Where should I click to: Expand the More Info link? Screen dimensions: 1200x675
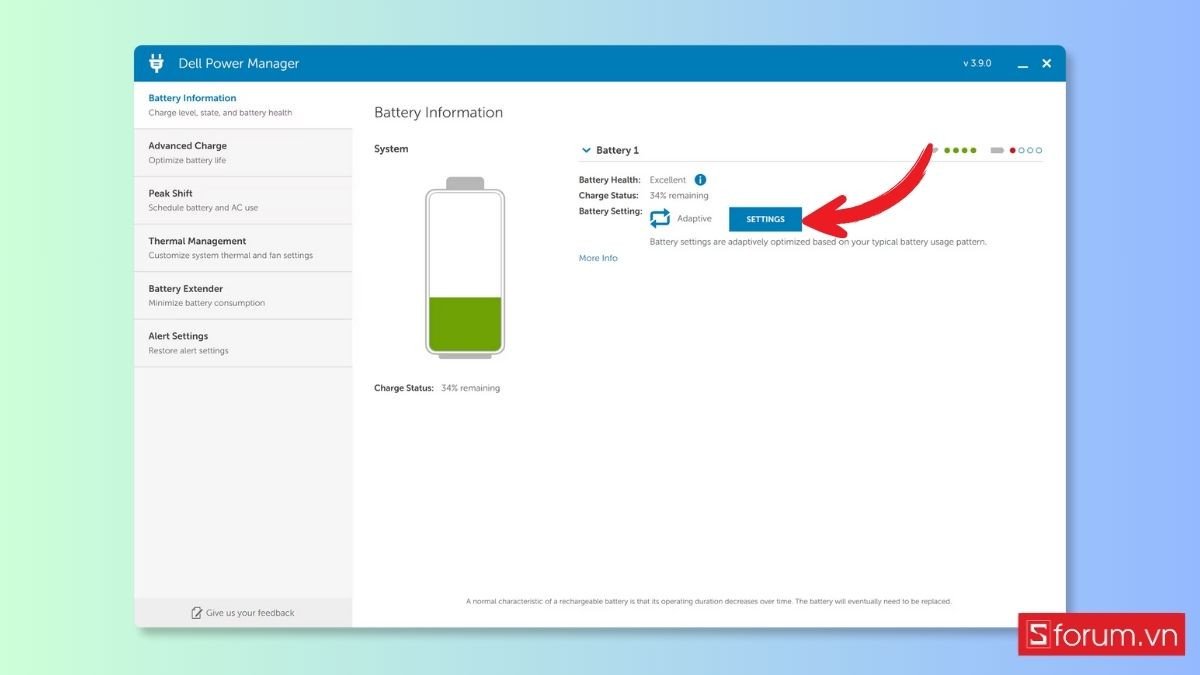coord(598,258)
